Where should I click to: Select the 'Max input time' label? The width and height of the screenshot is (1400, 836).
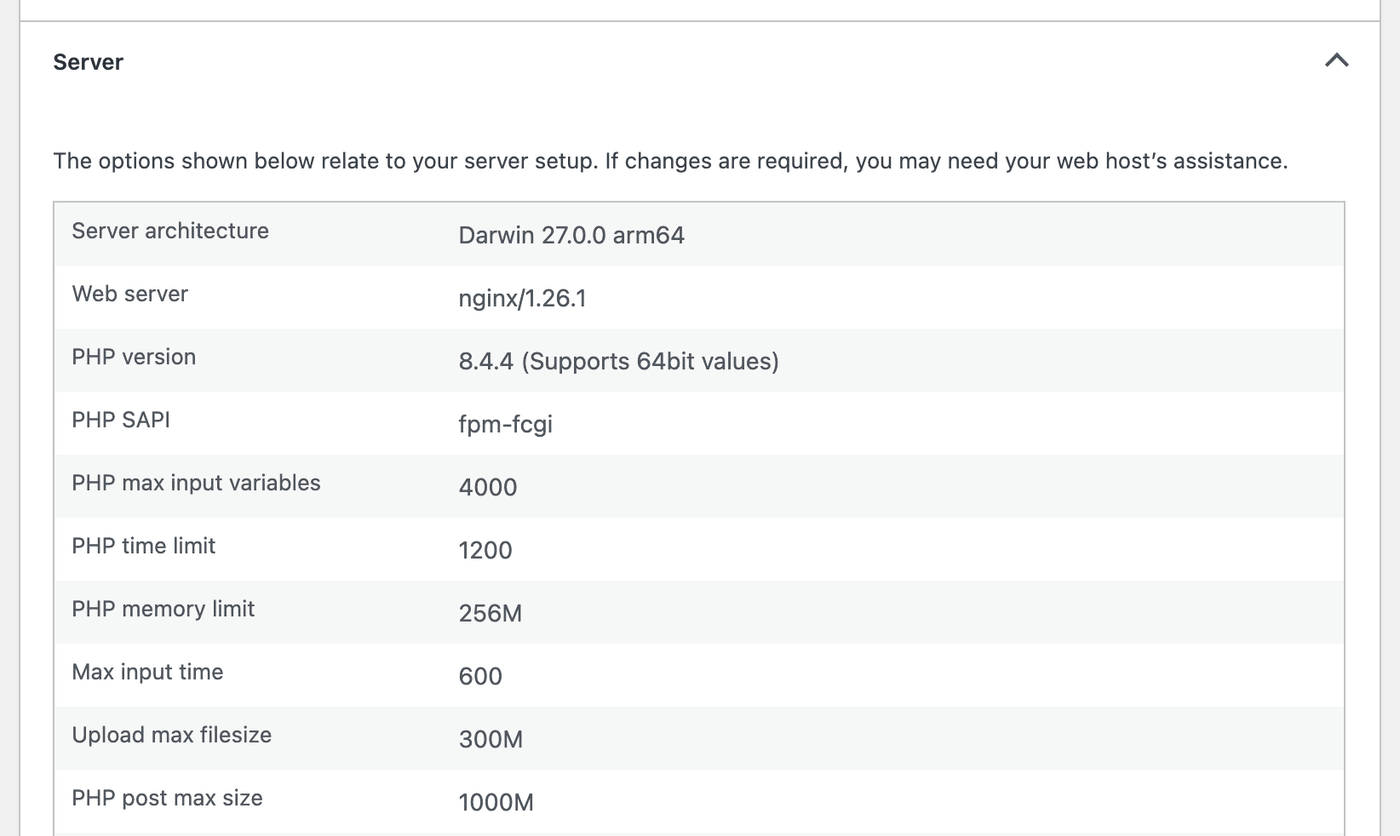click(147, 672)
